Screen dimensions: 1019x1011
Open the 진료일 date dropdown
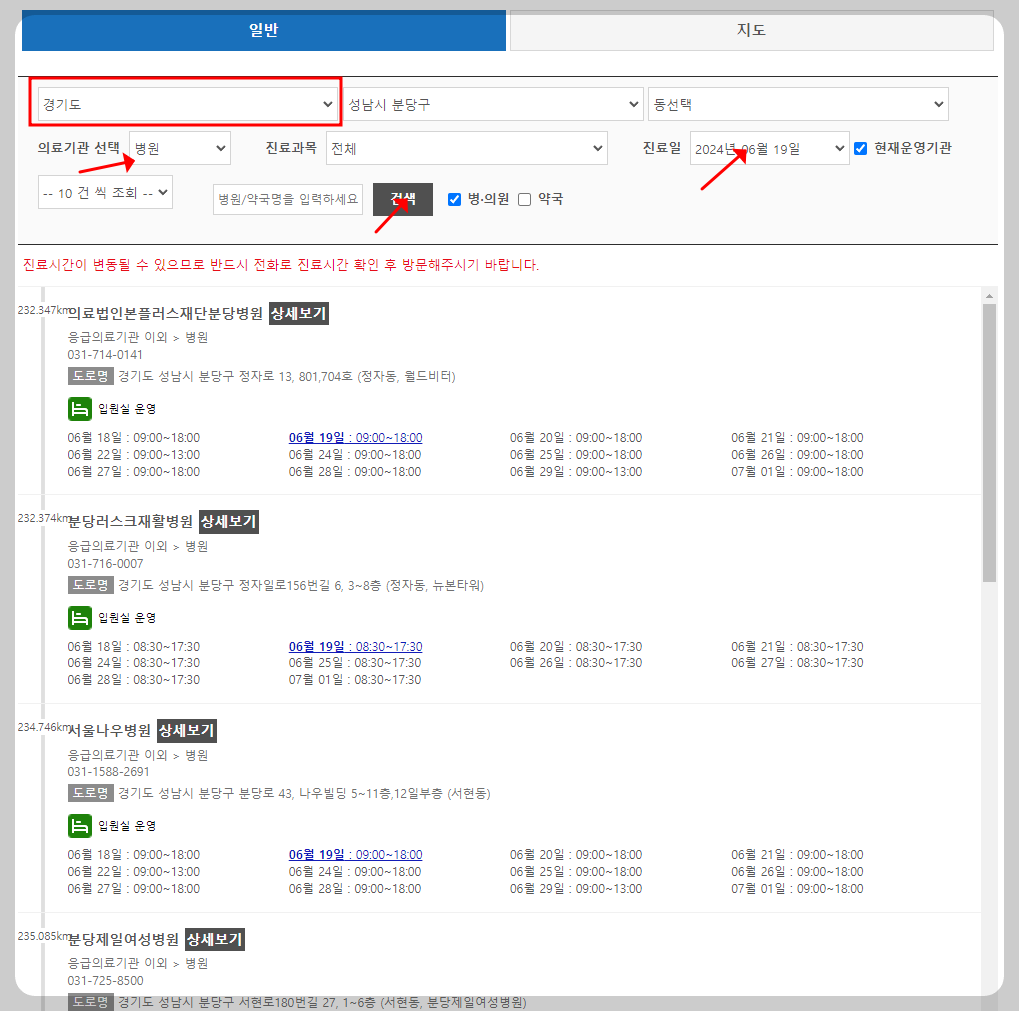tap(769, 148)
